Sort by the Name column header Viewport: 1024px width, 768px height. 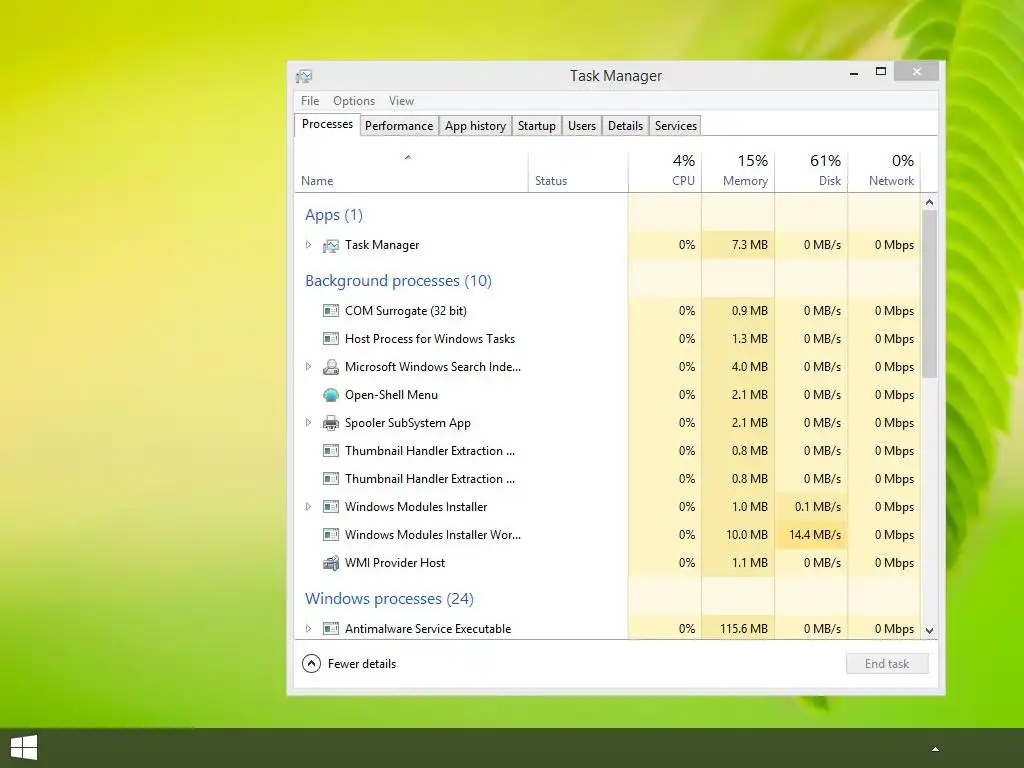pyautogui.click(x=411, y=172)
